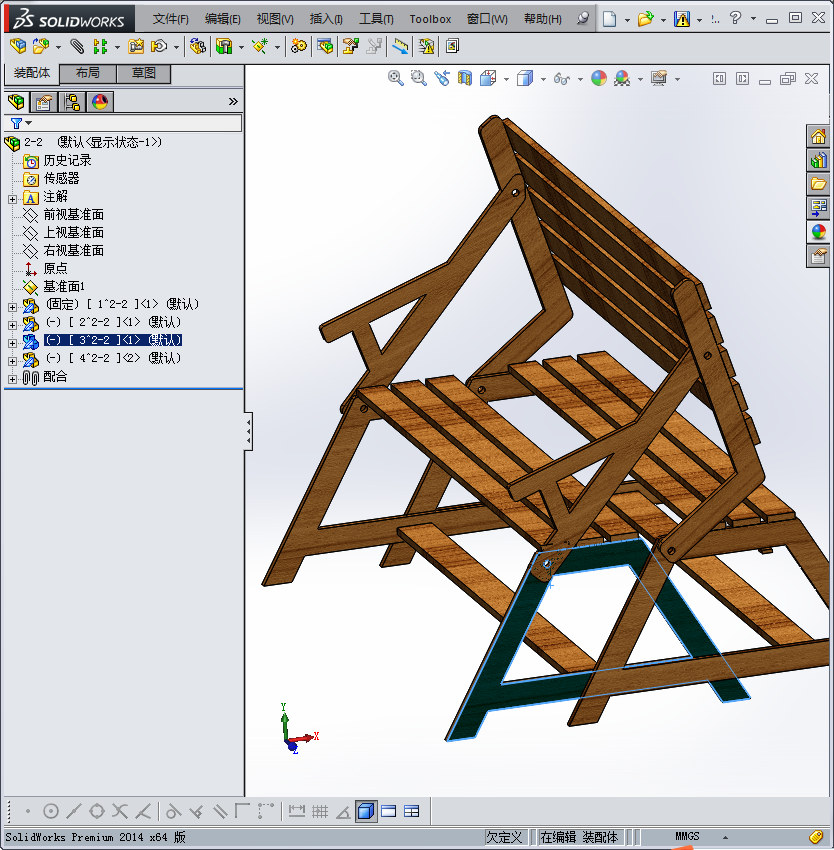Click the rebuild indicator icon in status bar

click(816, 836)
